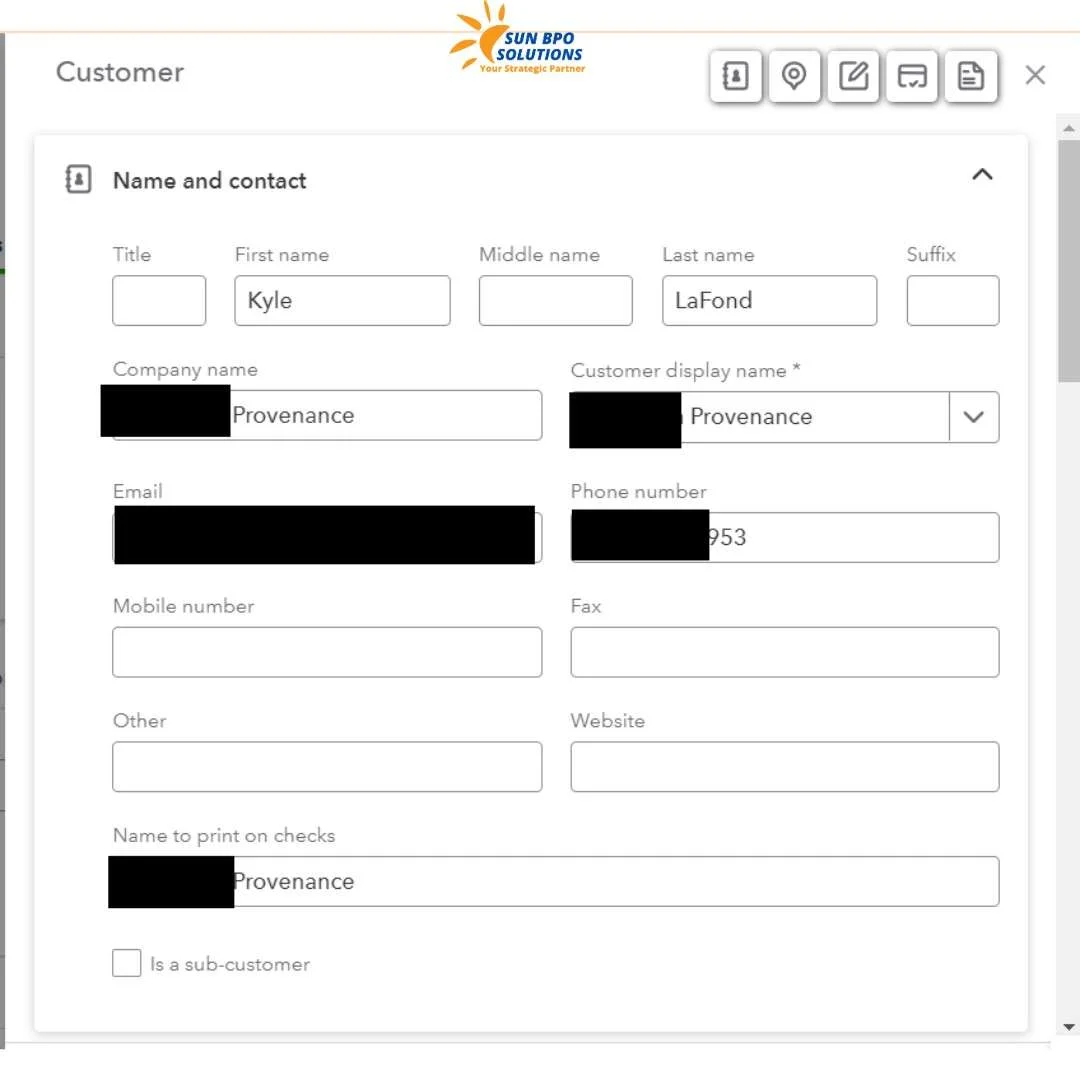Select the empty Middle name field
The width and height of the screenshot is (1080, 1080).
[x=555, y=300]
